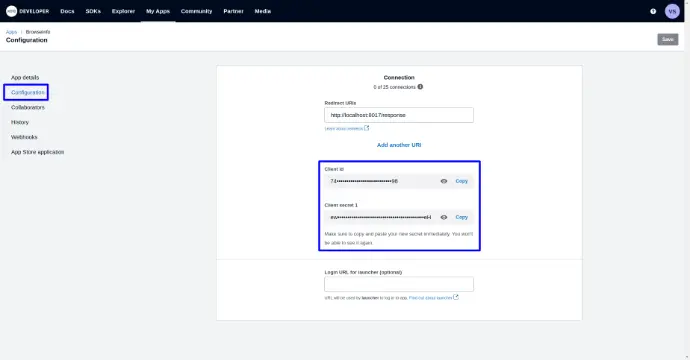
Task: Open App Store application sidebar item
Action: [x=37, y=152]
